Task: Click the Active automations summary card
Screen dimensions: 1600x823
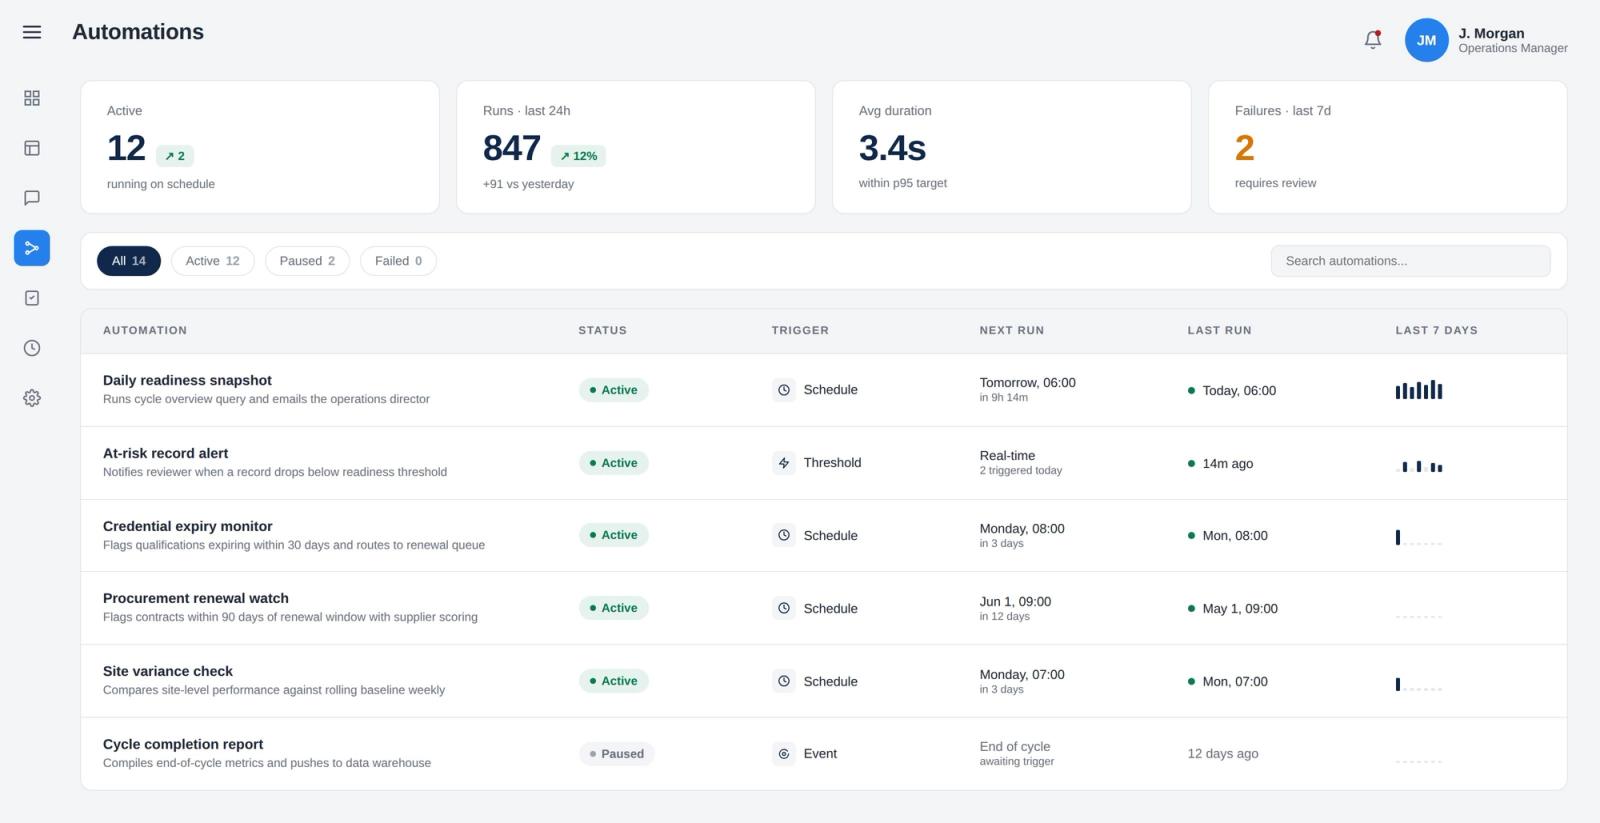Action: click(260, 147)
